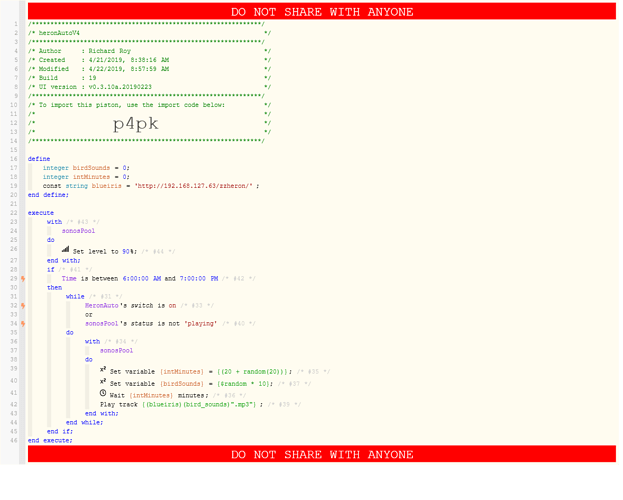The image size is (623, 500).
Task: Click line number 15 in the gutter
Action: click(x=14, y=150)
